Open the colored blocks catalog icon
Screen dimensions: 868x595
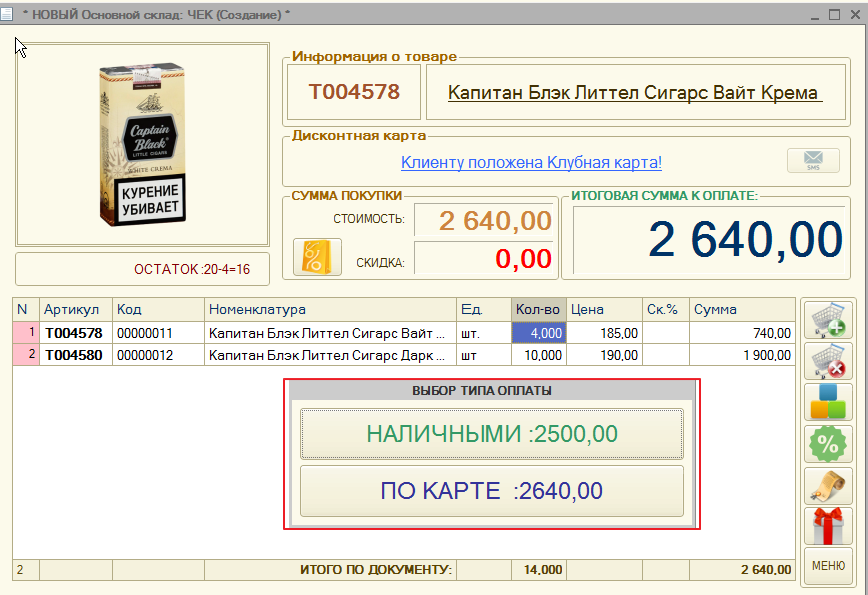[828, 402]
